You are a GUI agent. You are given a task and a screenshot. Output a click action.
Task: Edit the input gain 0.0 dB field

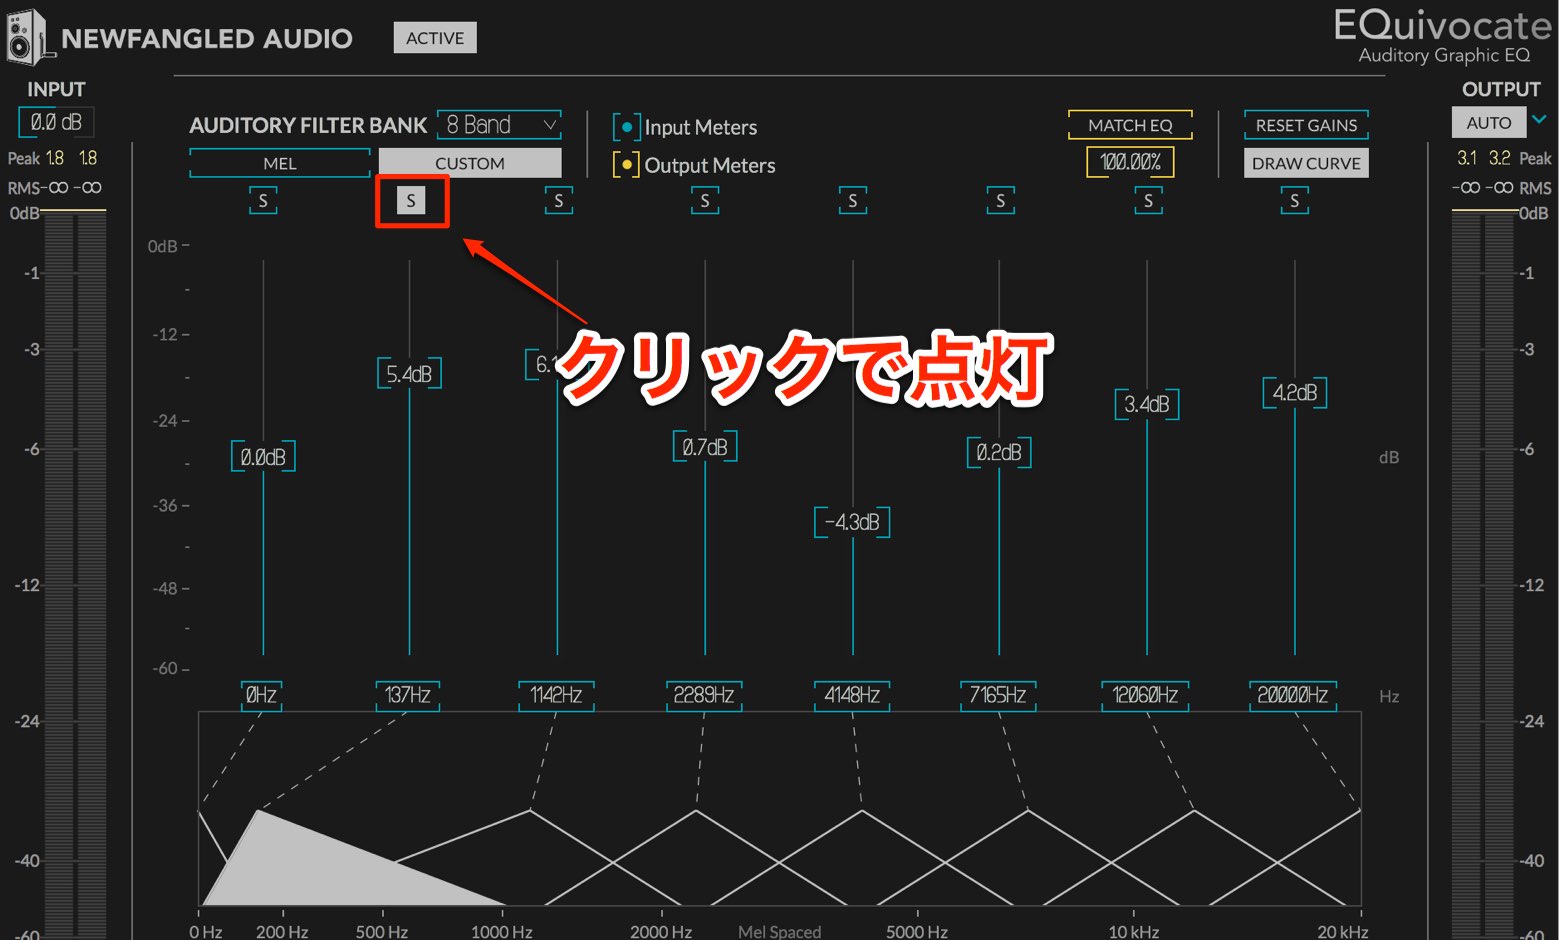point(56,122)
